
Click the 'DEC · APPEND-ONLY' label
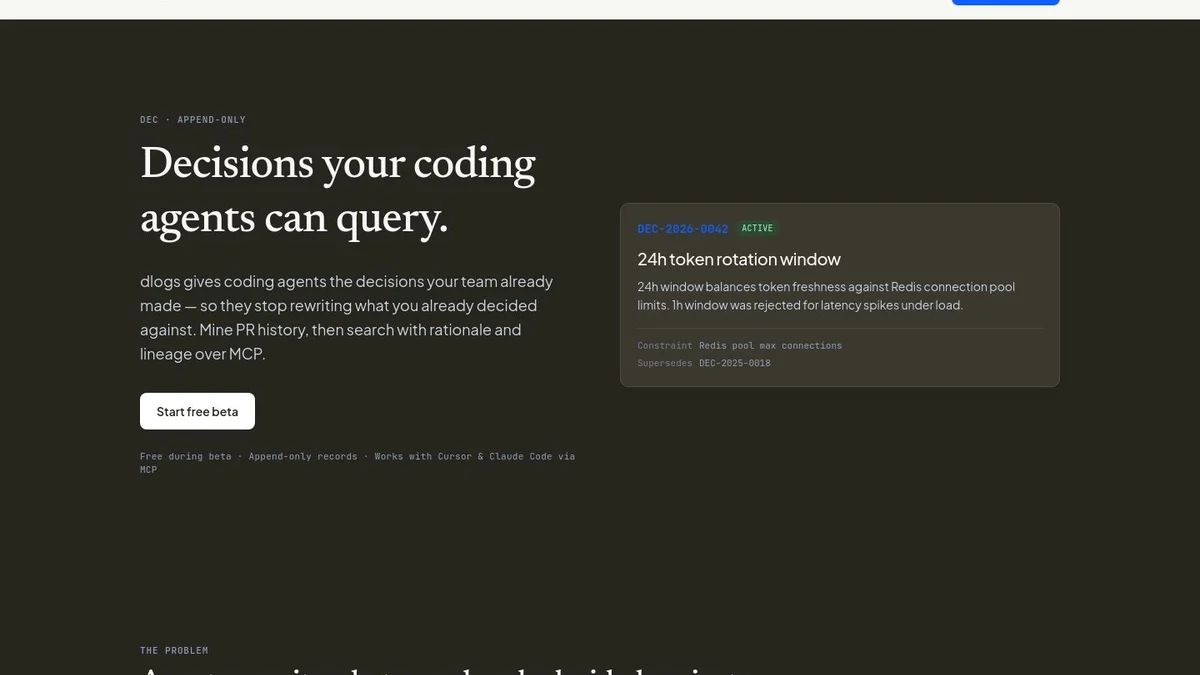click(193, 120)
